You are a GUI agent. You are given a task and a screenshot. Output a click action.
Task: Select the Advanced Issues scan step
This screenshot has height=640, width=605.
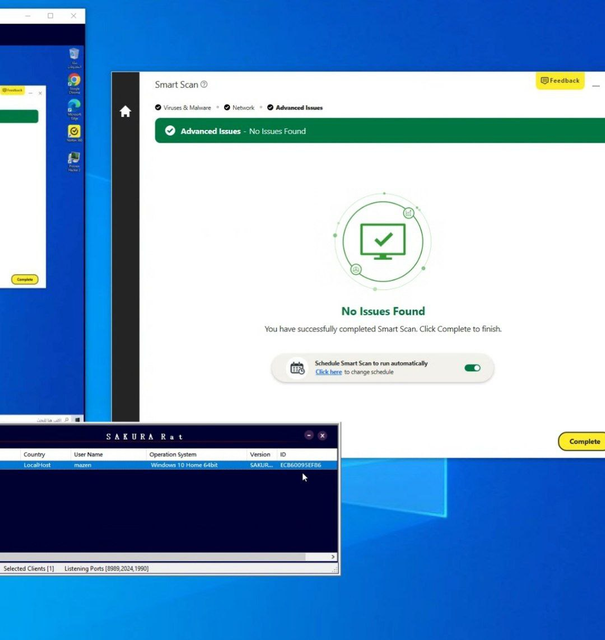point(295,108)
